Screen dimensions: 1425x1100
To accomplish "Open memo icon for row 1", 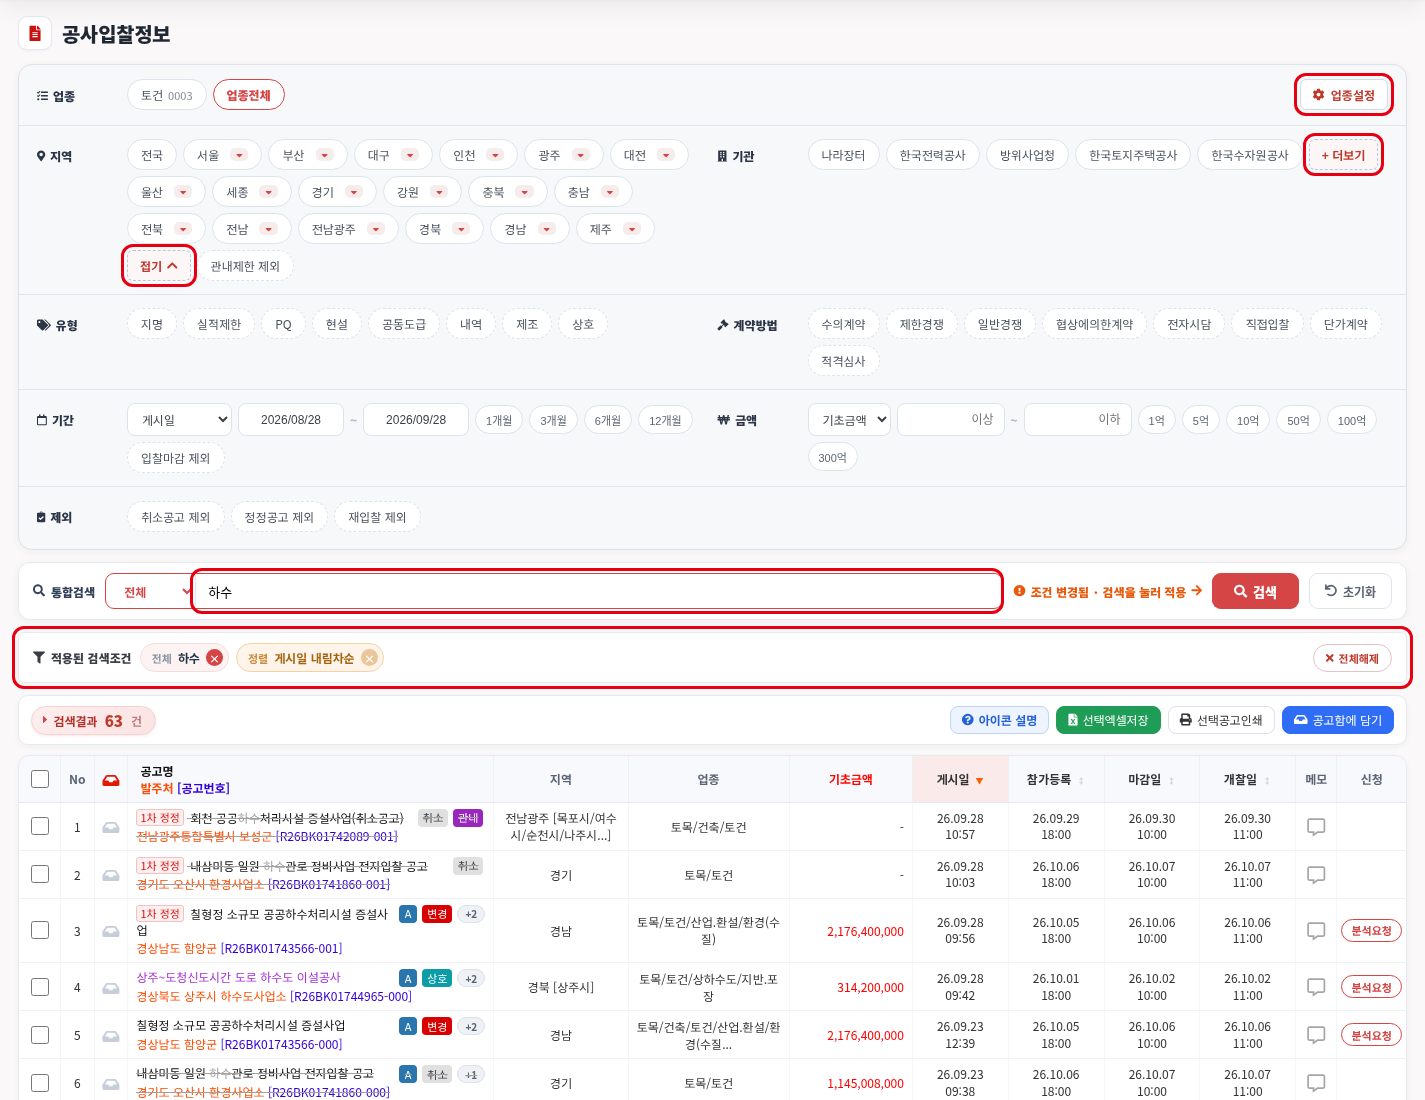I will (x=1316, y=827).
